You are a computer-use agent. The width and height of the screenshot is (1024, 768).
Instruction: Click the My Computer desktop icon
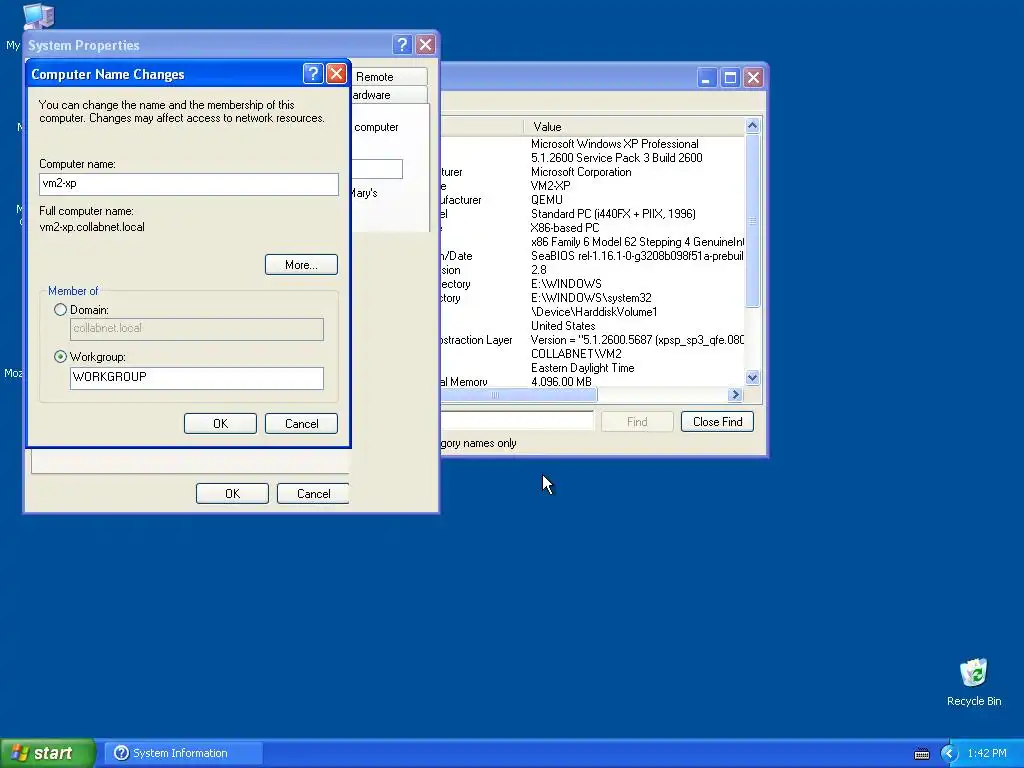click(x=38, y=16)
